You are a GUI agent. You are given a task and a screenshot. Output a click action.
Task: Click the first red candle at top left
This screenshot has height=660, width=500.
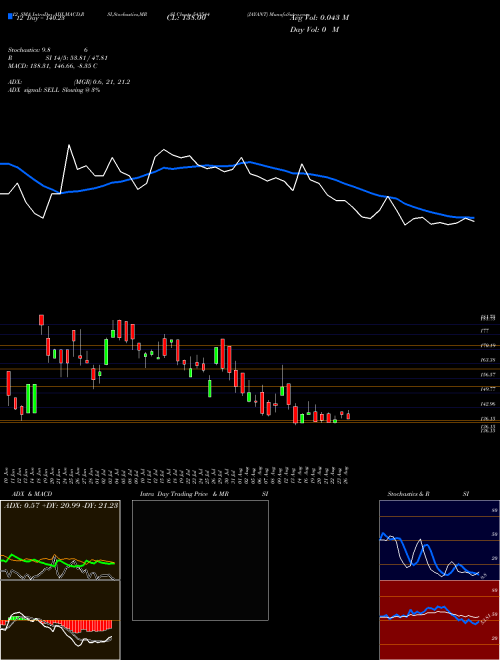pyautogui.click(x=41, y=320)
